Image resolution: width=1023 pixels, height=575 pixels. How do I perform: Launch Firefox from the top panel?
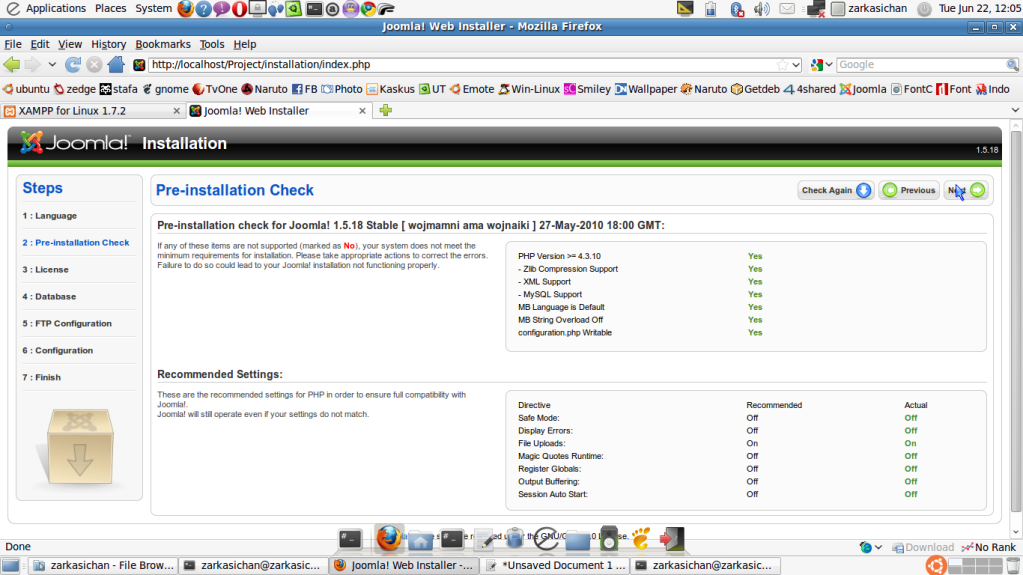185,8
